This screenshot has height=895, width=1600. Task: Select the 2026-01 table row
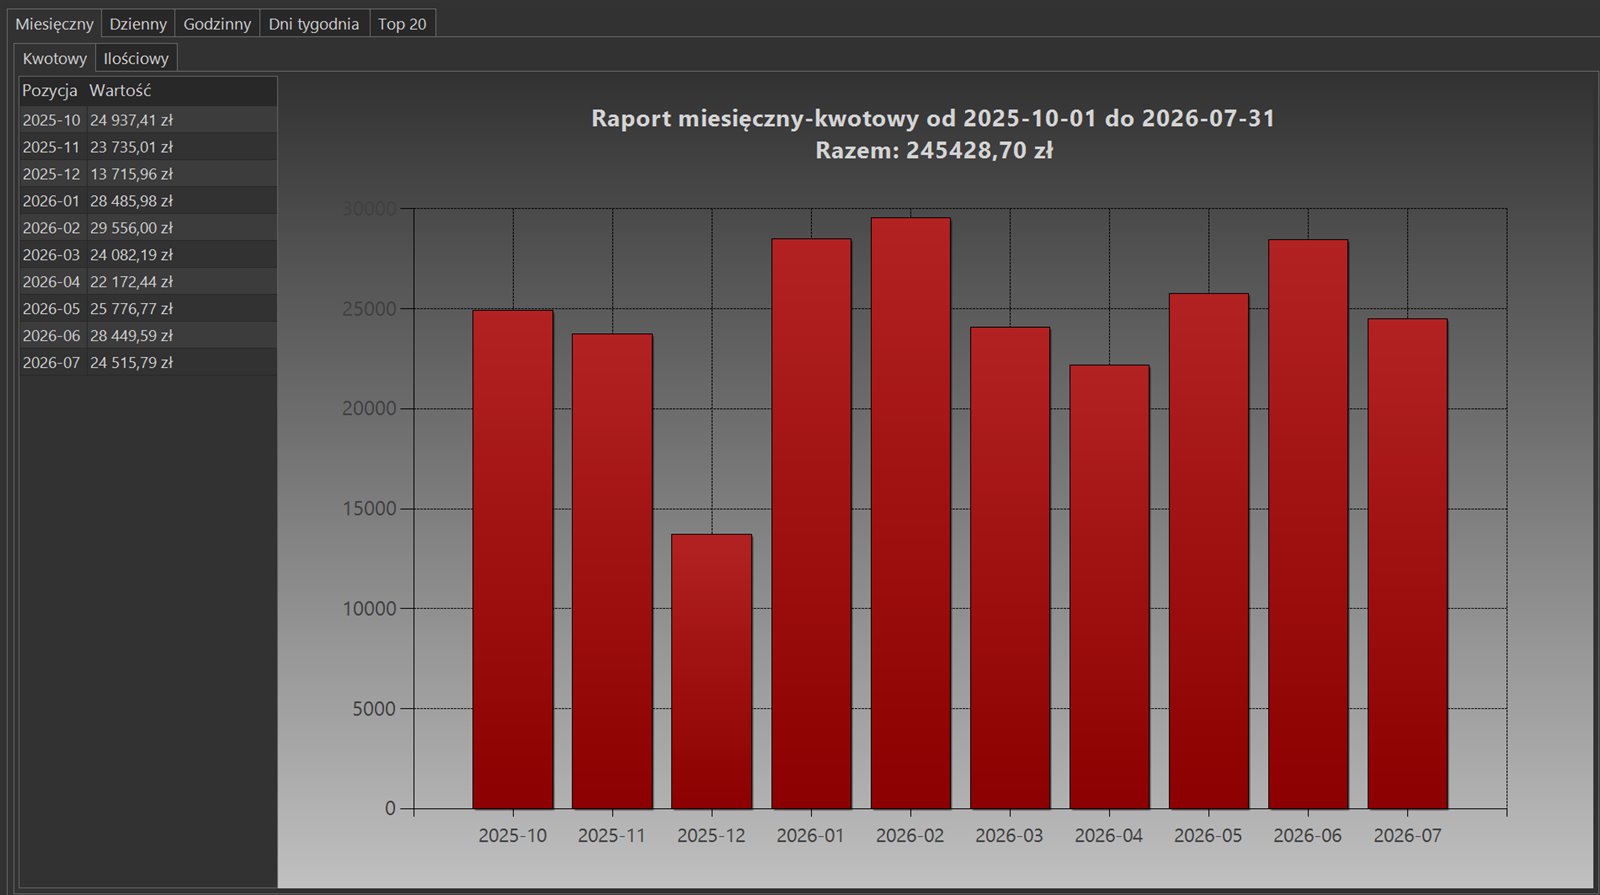click(x=148, y=201)
